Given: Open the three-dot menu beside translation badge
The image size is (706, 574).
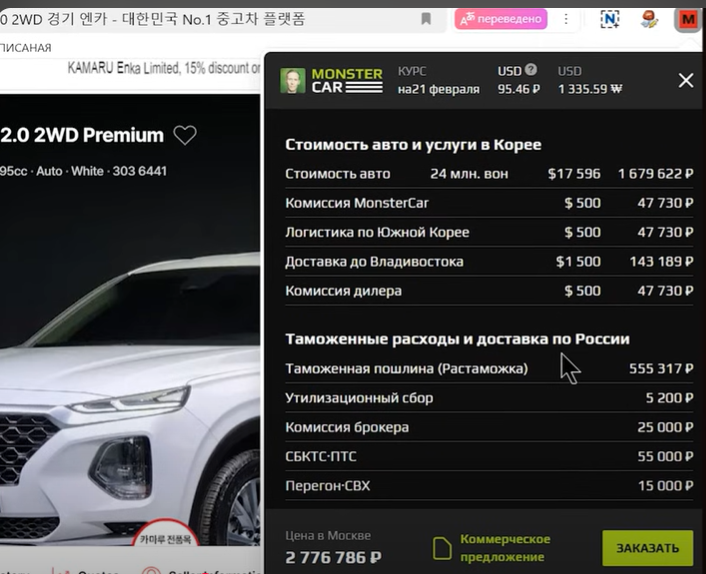Looking at the screenshot, I should click(566, 19).
